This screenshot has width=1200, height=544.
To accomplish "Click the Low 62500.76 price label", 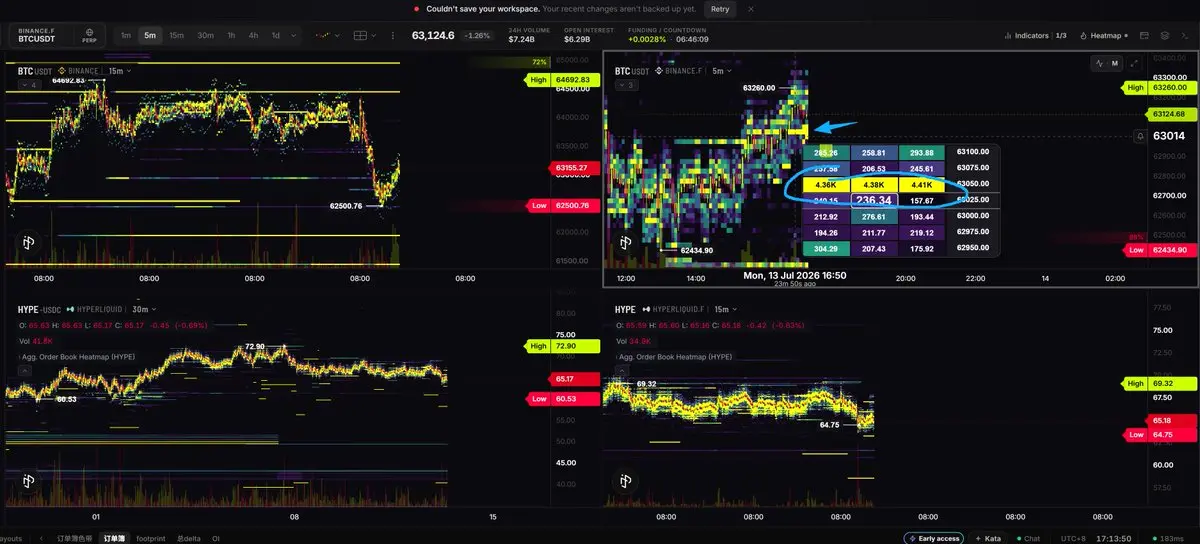I will point(560,206).
